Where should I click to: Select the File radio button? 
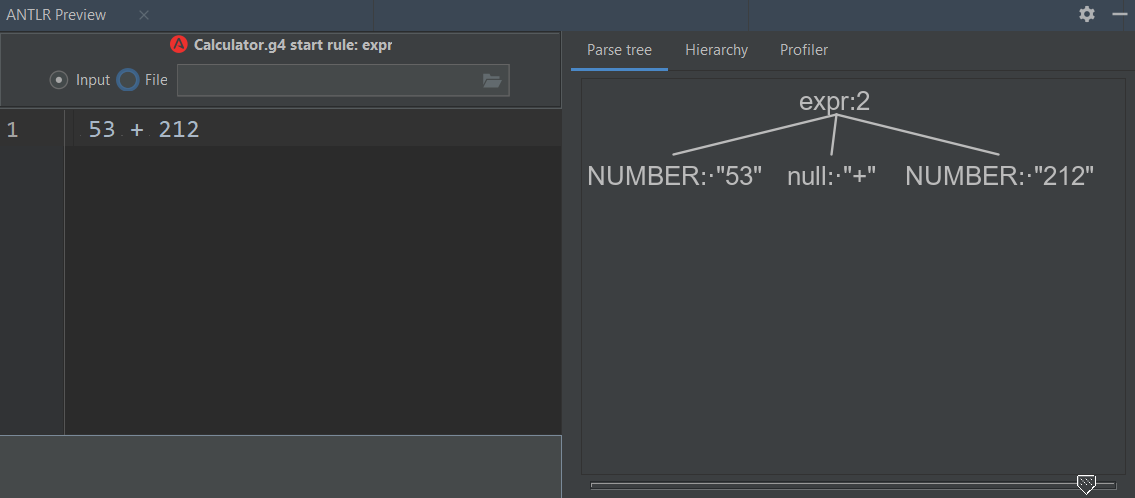[x=128, y=80]
